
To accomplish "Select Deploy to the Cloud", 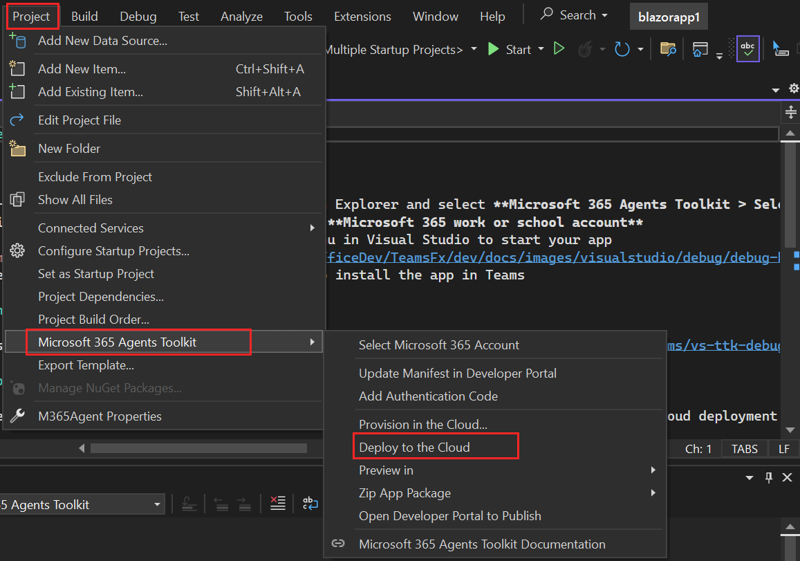I will pyautogui.click(x=414, y=447).
